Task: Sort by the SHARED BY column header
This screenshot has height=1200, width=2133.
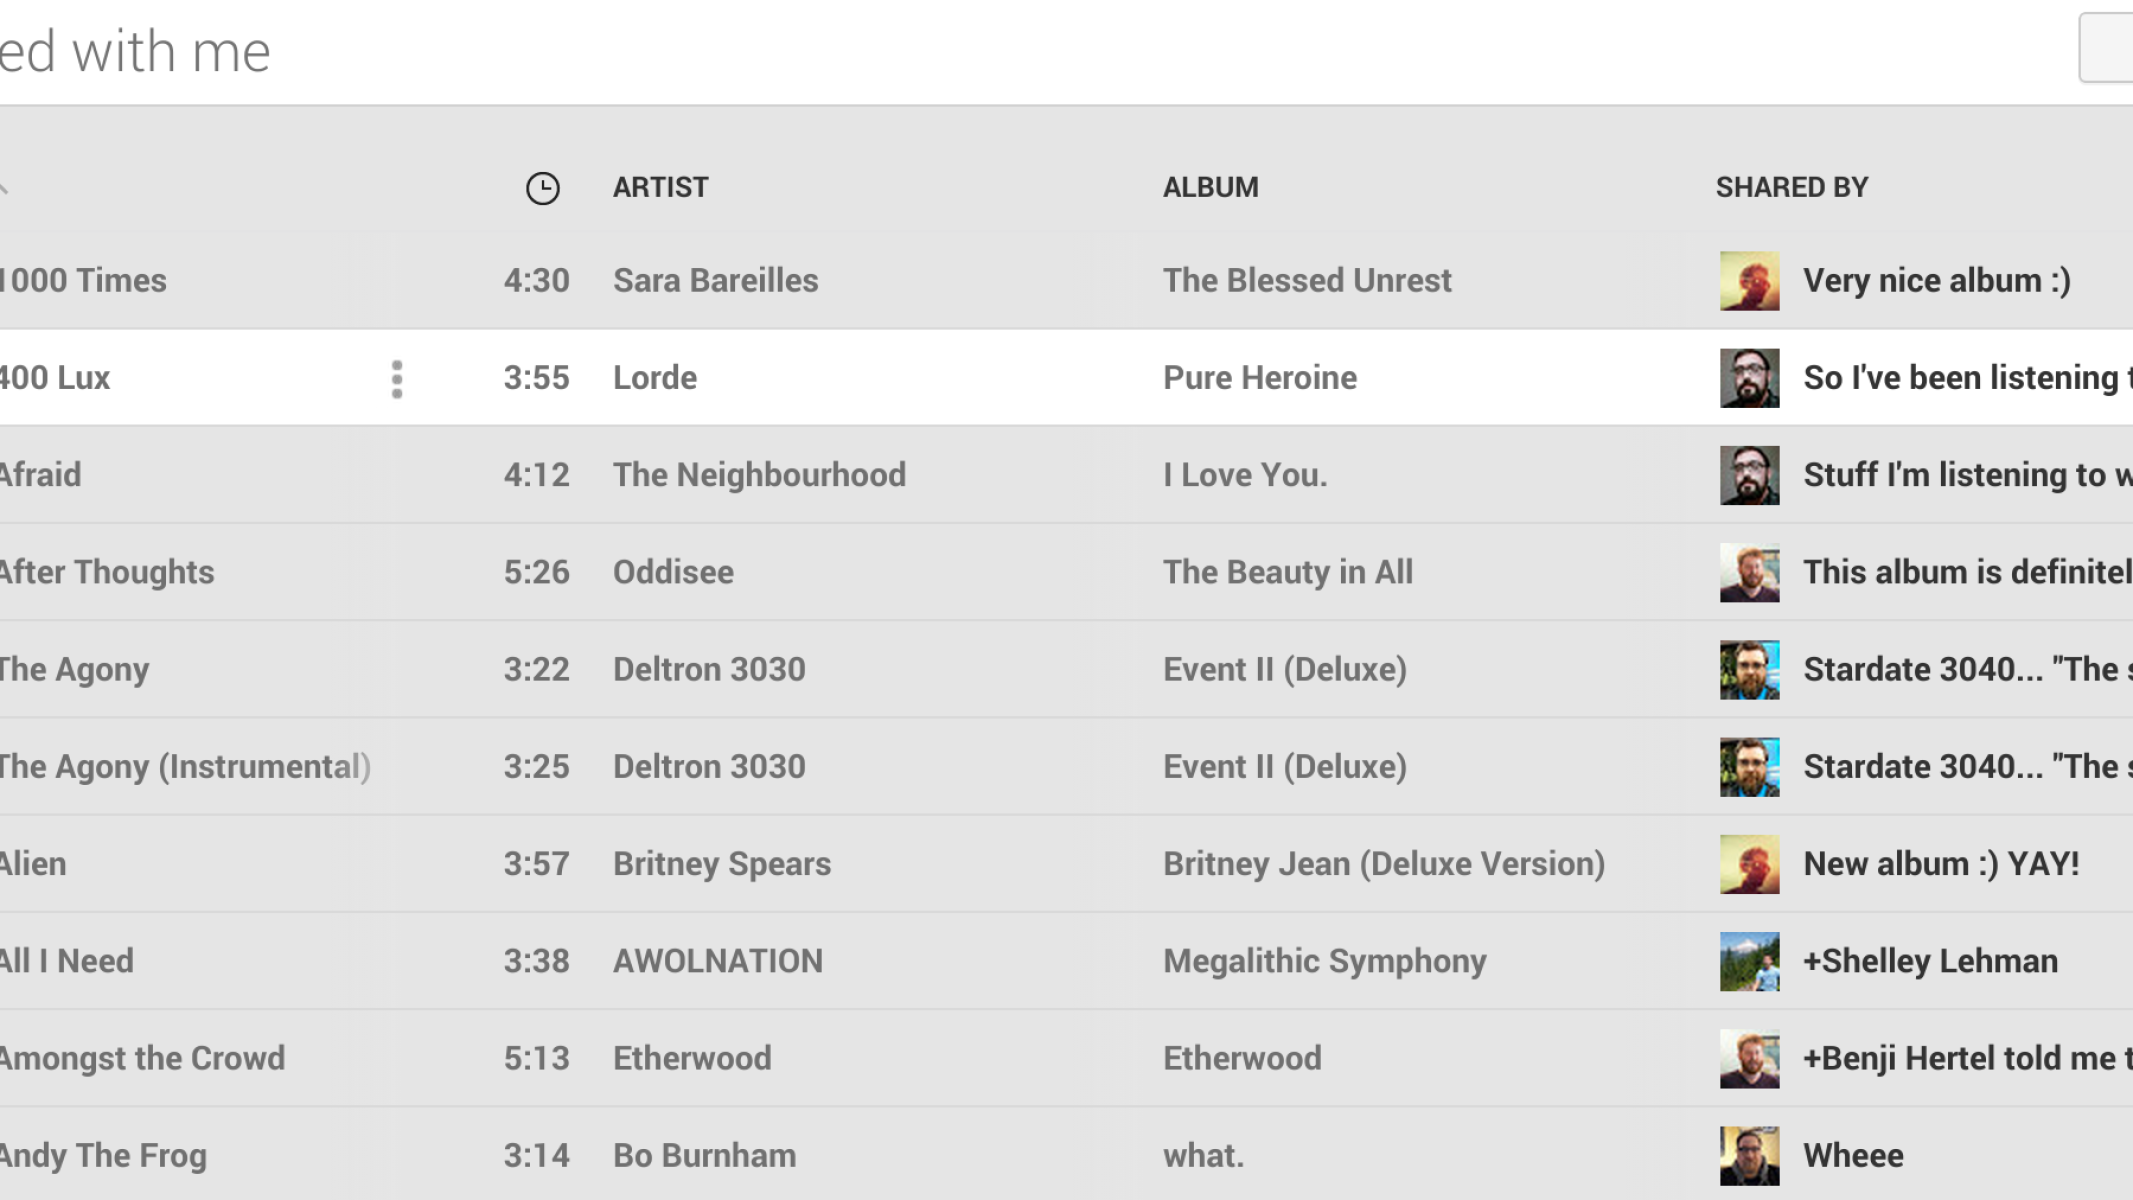Action: coord(1791,188)
